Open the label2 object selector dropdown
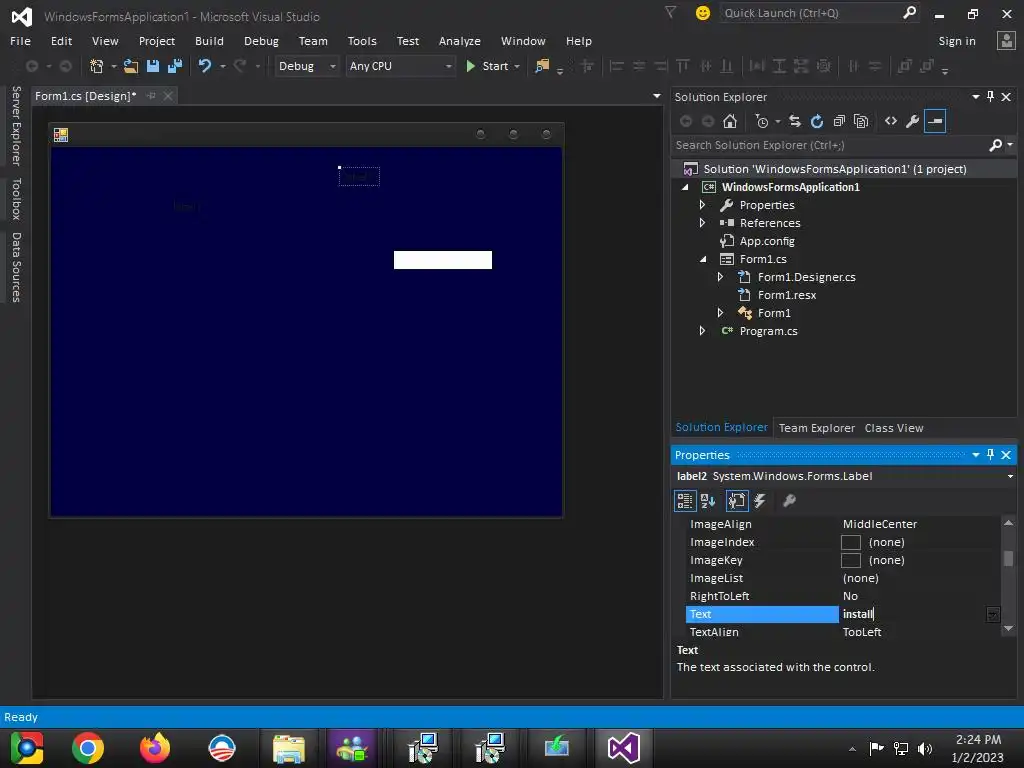 pos(1010,476)
